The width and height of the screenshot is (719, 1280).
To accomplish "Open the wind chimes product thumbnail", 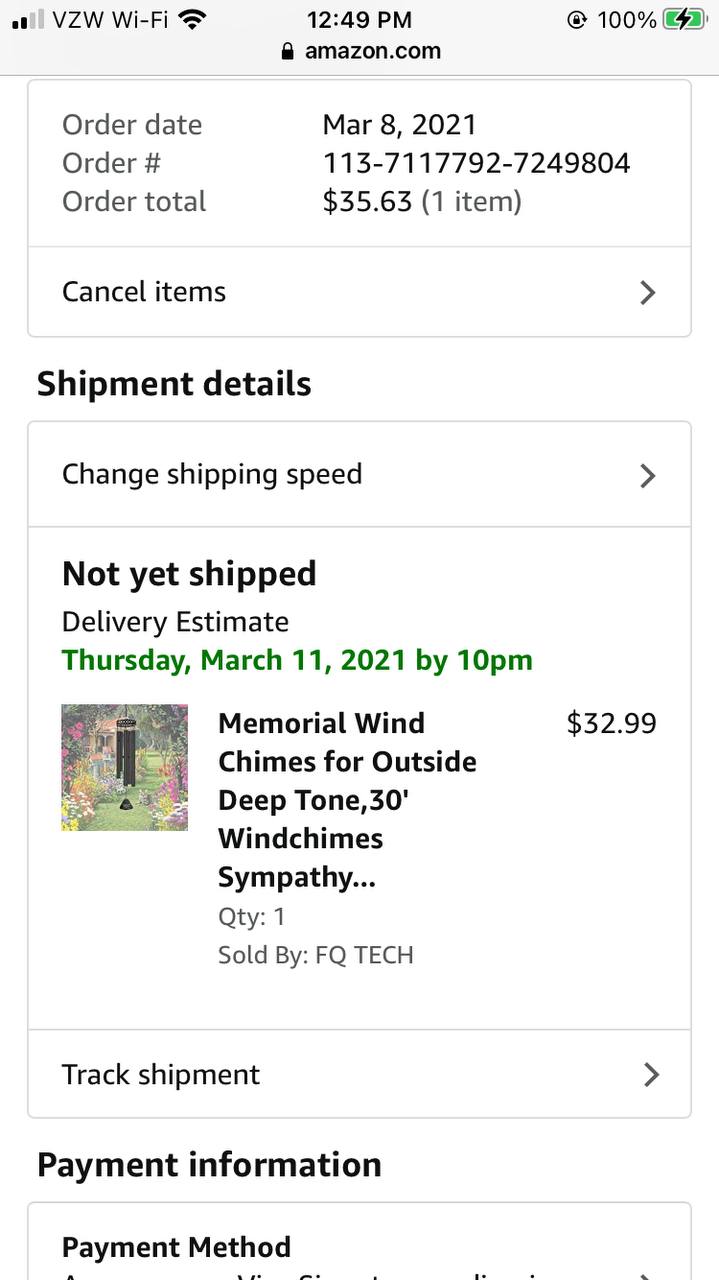I will pyautogui.click(x=124, y=767).
